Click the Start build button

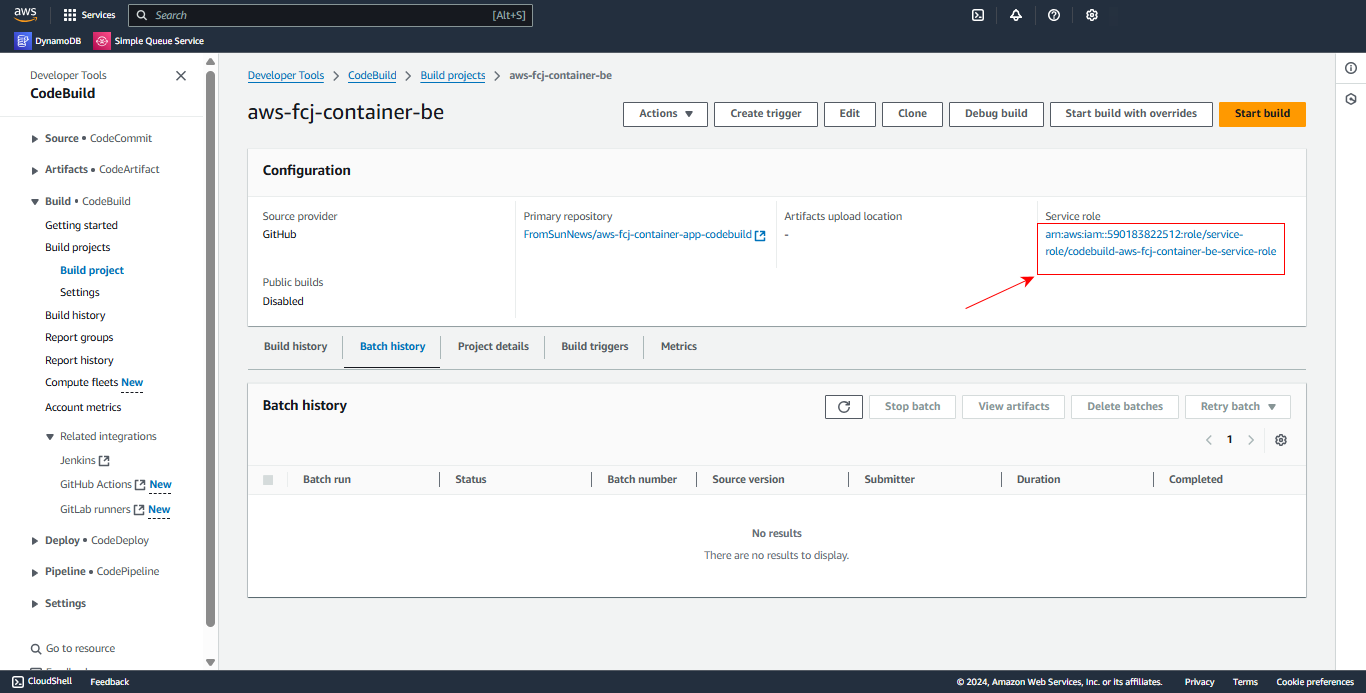[1262, 114]
